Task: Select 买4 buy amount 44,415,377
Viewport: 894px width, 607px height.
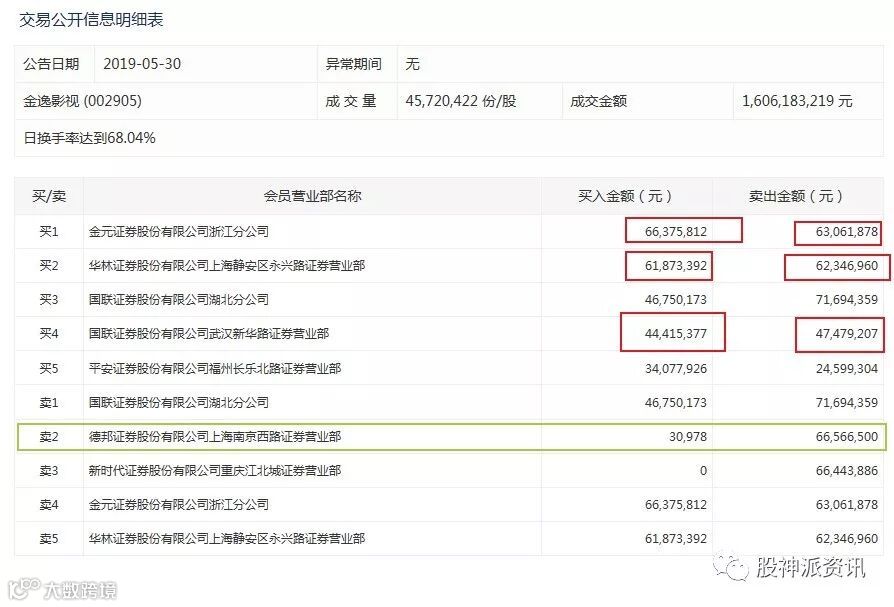Action: (676, 333)
